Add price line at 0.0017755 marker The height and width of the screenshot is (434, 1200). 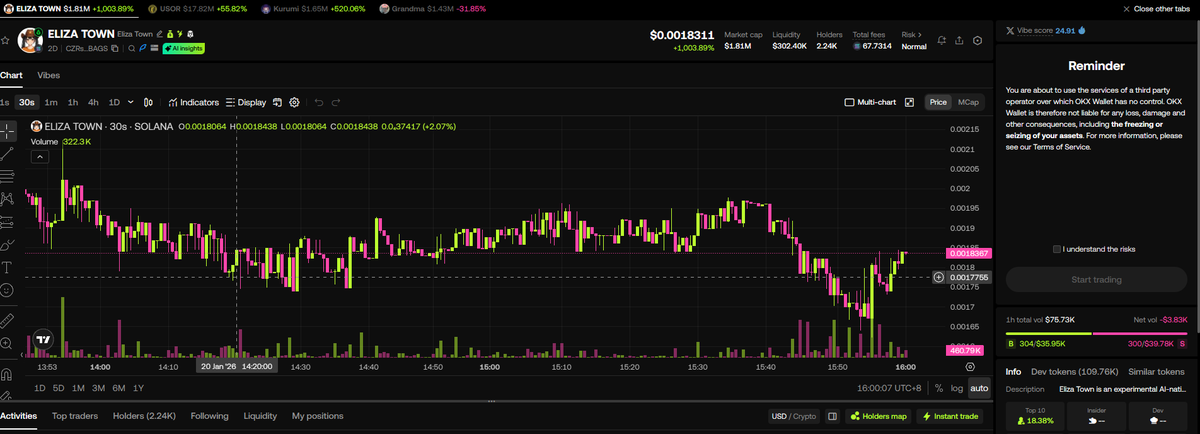(938, 277)
